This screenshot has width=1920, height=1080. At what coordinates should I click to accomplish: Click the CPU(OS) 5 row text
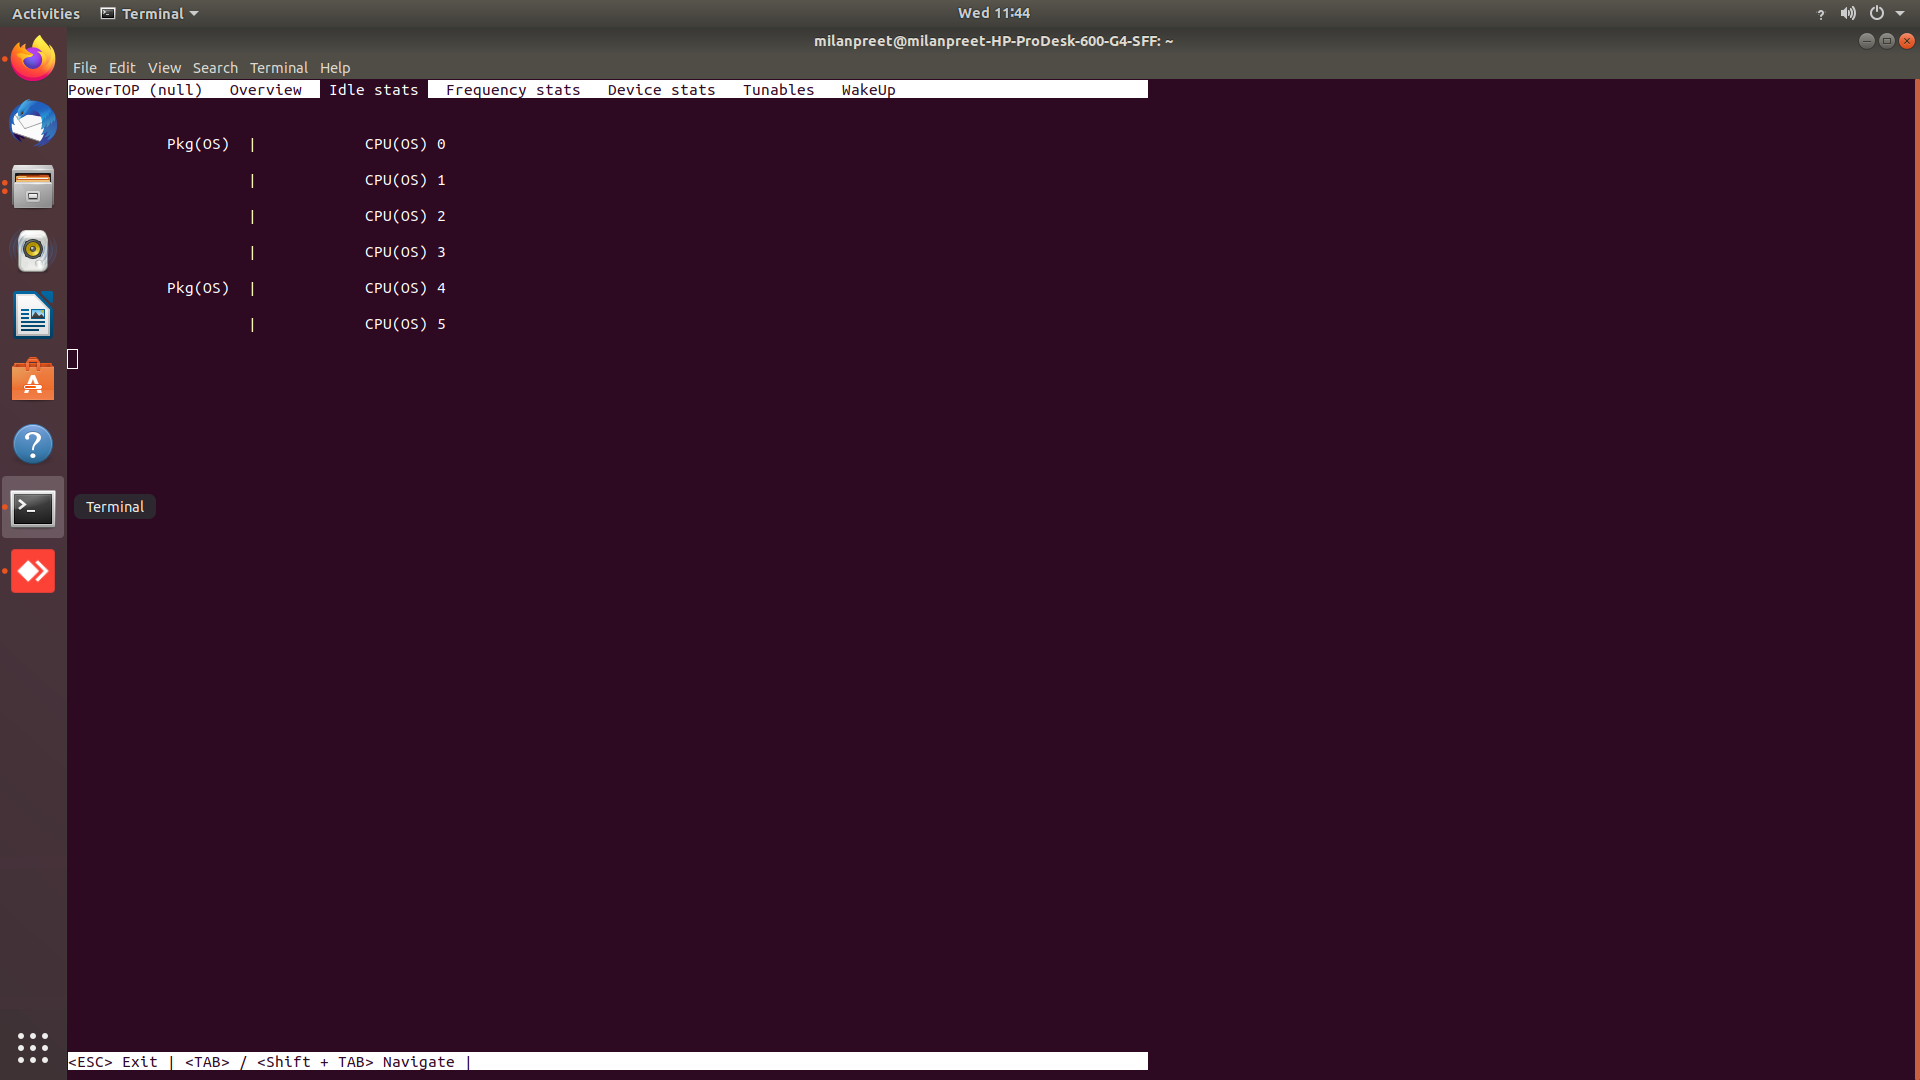pyautogui.click(x=405, y=324)
